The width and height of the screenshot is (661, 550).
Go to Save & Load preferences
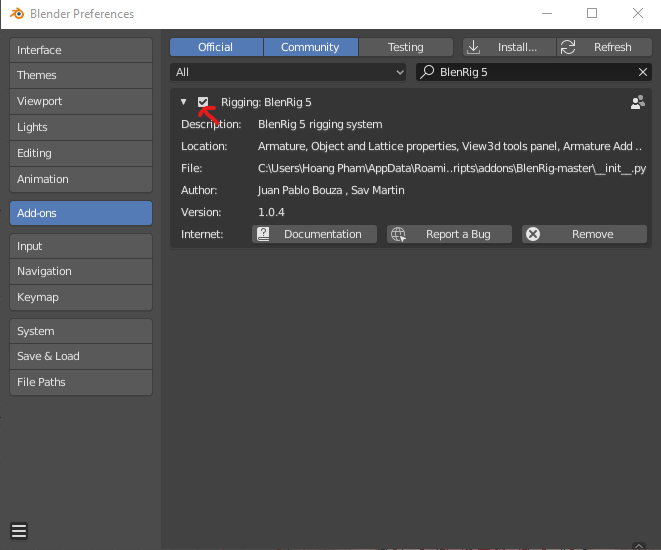point(81,357)
